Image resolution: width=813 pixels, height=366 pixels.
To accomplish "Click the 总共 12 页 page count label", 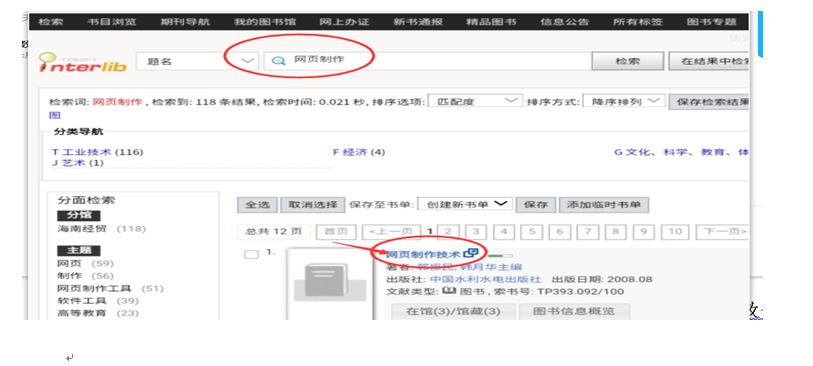I will [x=273, y=231].
